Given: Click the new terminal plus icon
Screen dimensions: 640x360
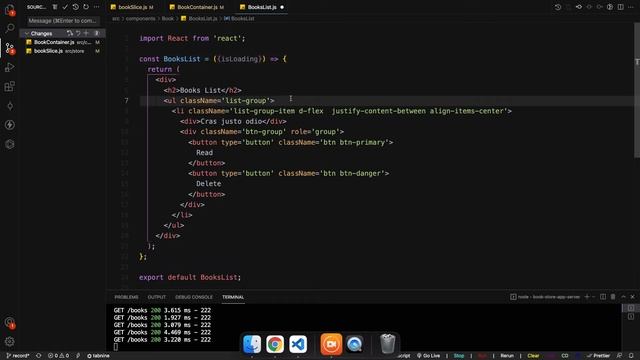Looking at the screenshot, I should click(587, 297).
